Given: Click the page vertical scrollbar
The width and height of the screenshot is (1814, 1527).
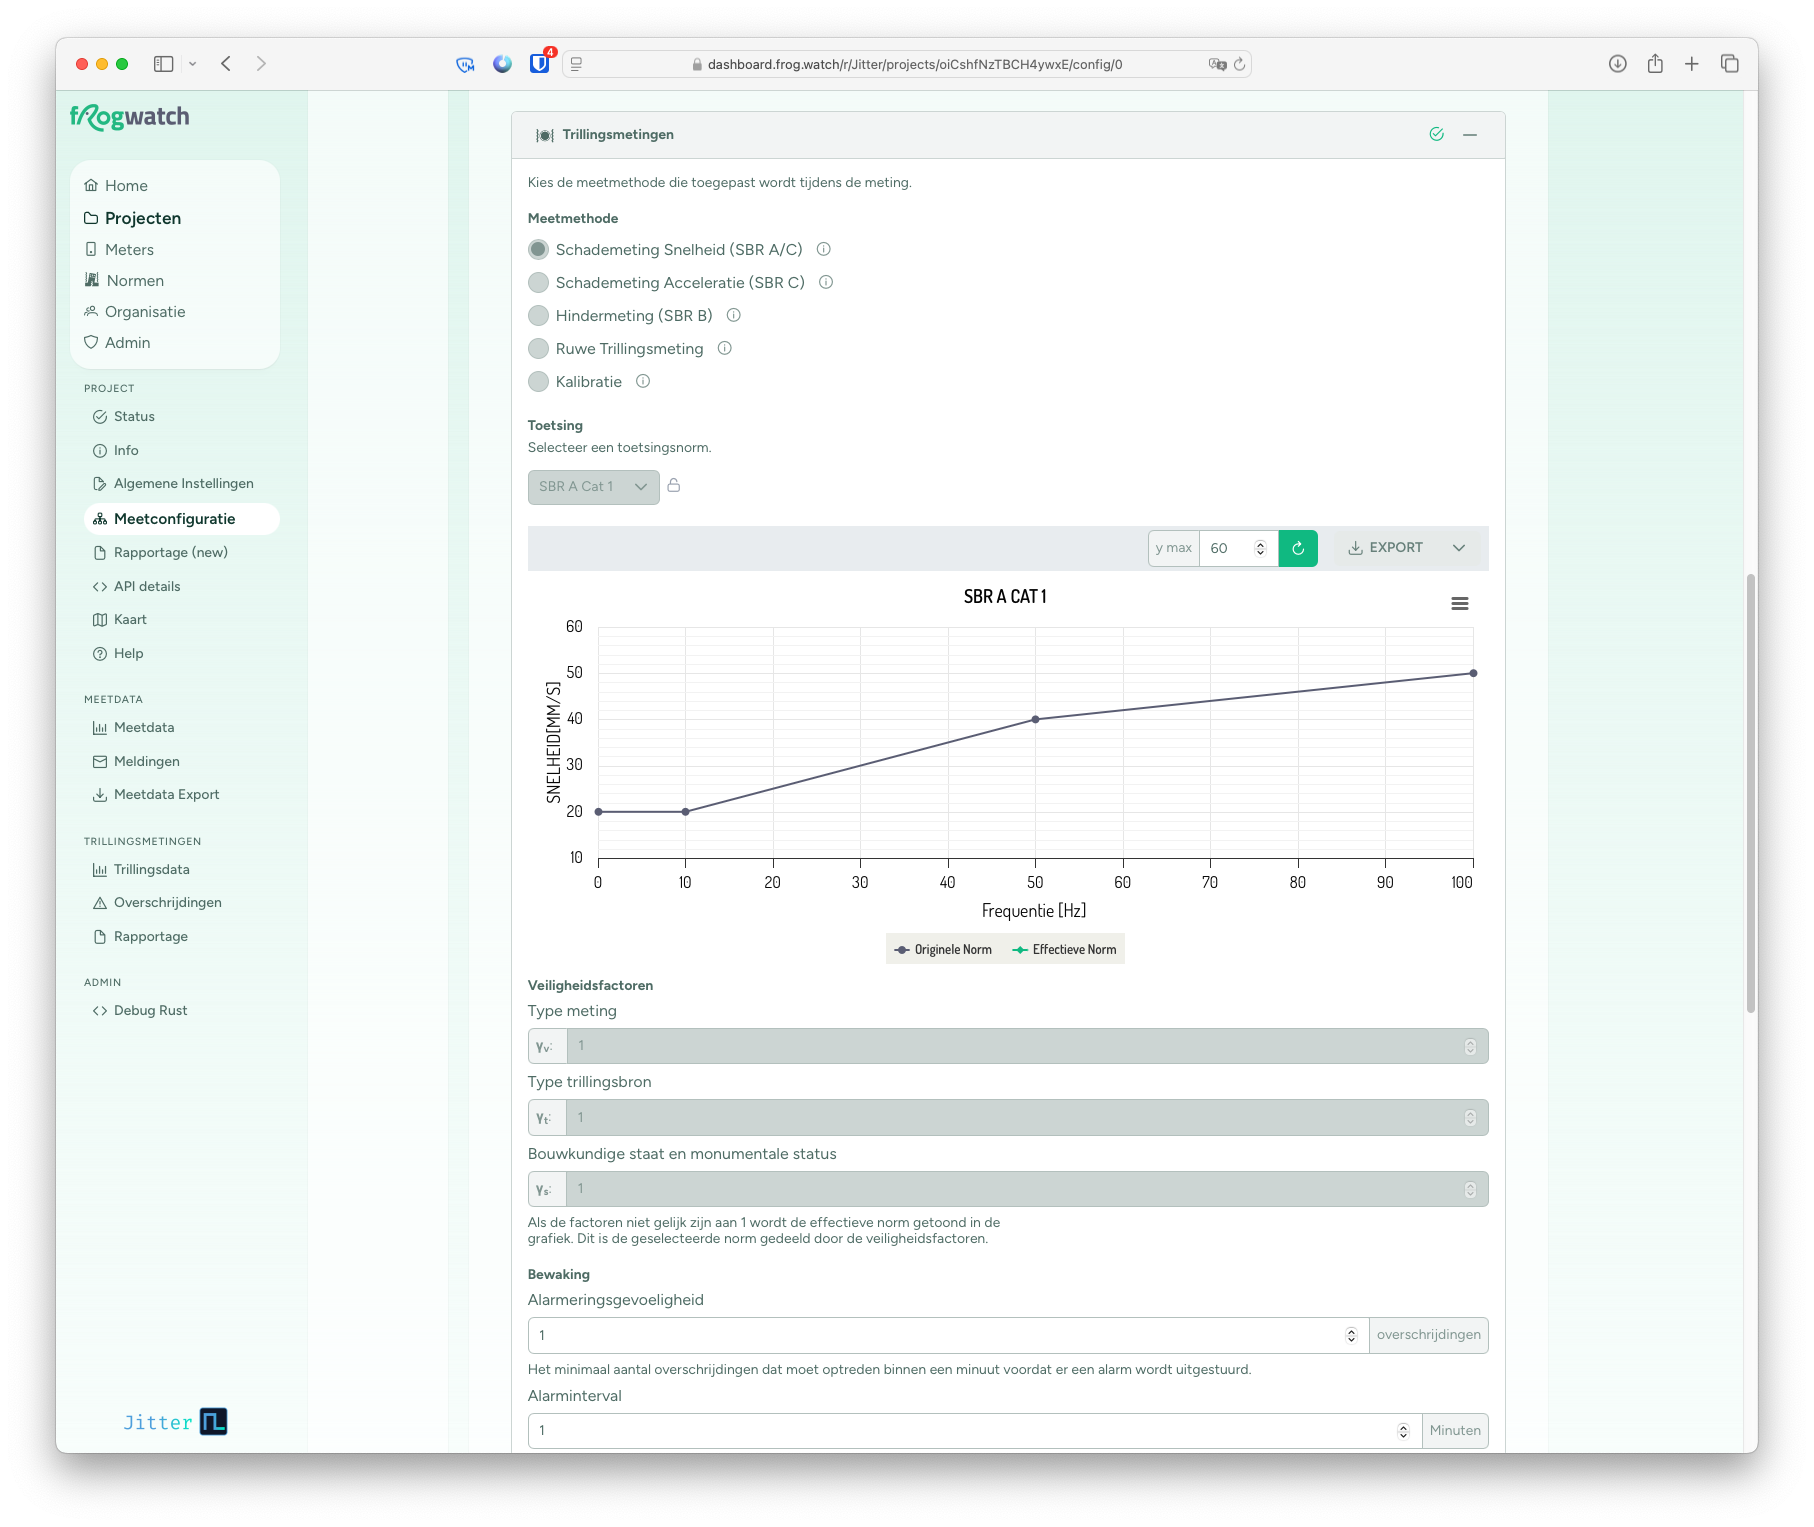Looking at the screenshot, I should tap(1751, 795).
